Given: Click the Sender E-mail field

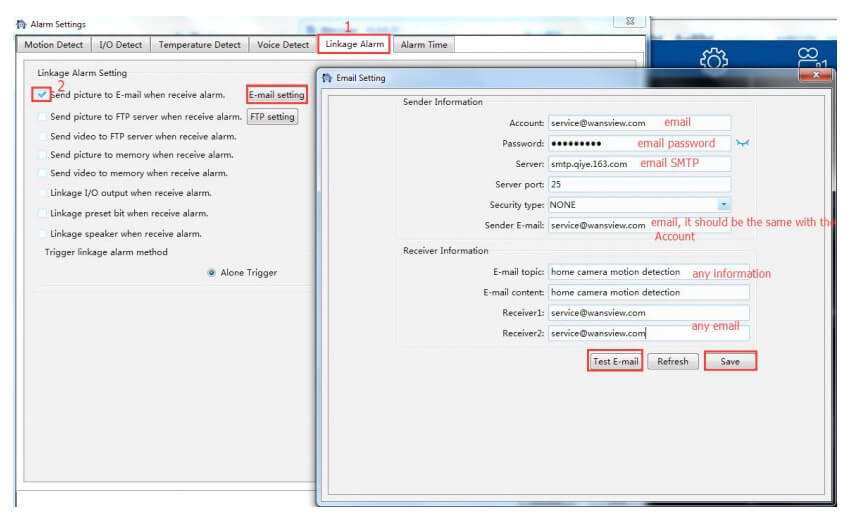Looking at the screenshot, I should [639, 225].
